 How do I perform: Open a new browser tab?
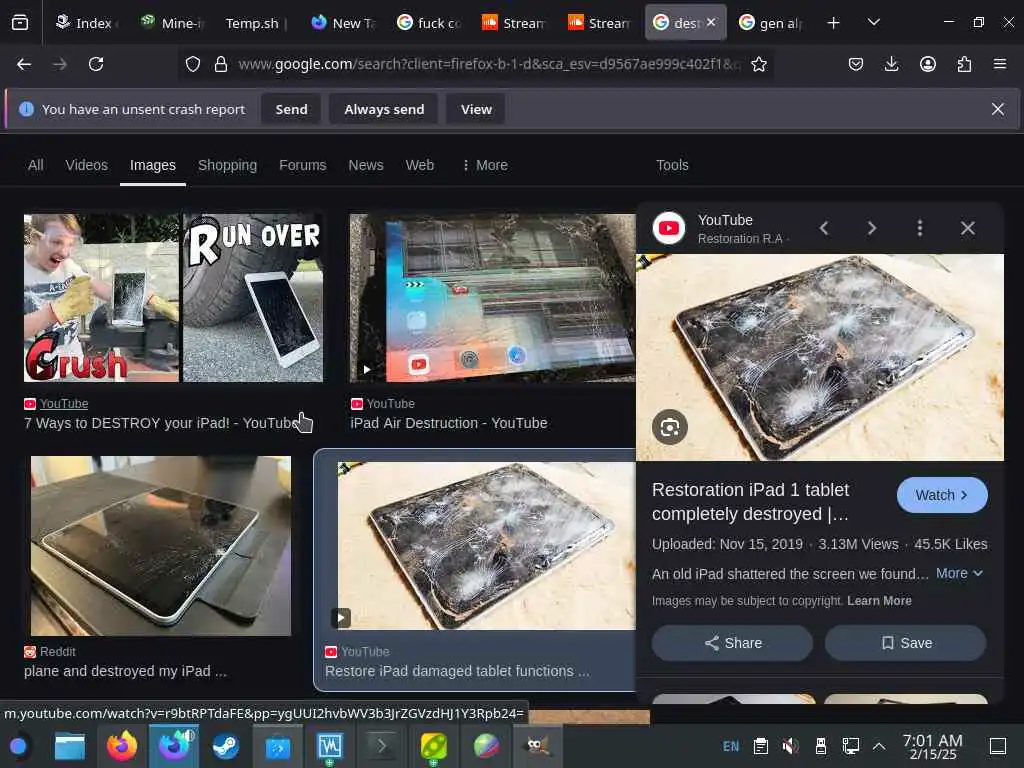833,23
